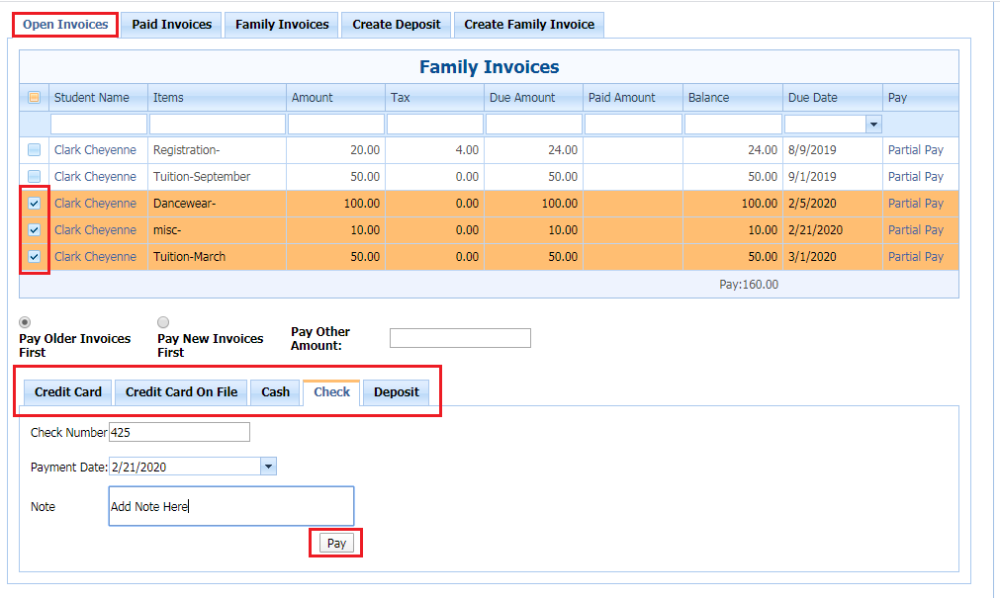1000x598 pixels.
Task: Click Partial Pay for the Tuition-September invoice
Action: pos(917,176)
